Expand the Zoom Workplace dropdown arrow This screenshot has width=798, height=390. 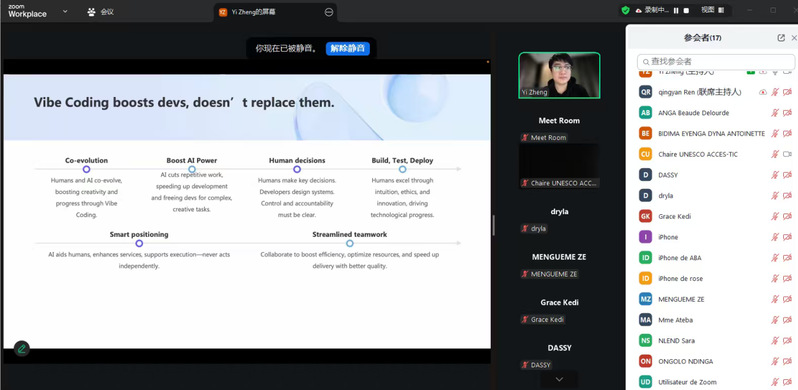[65, 11]
